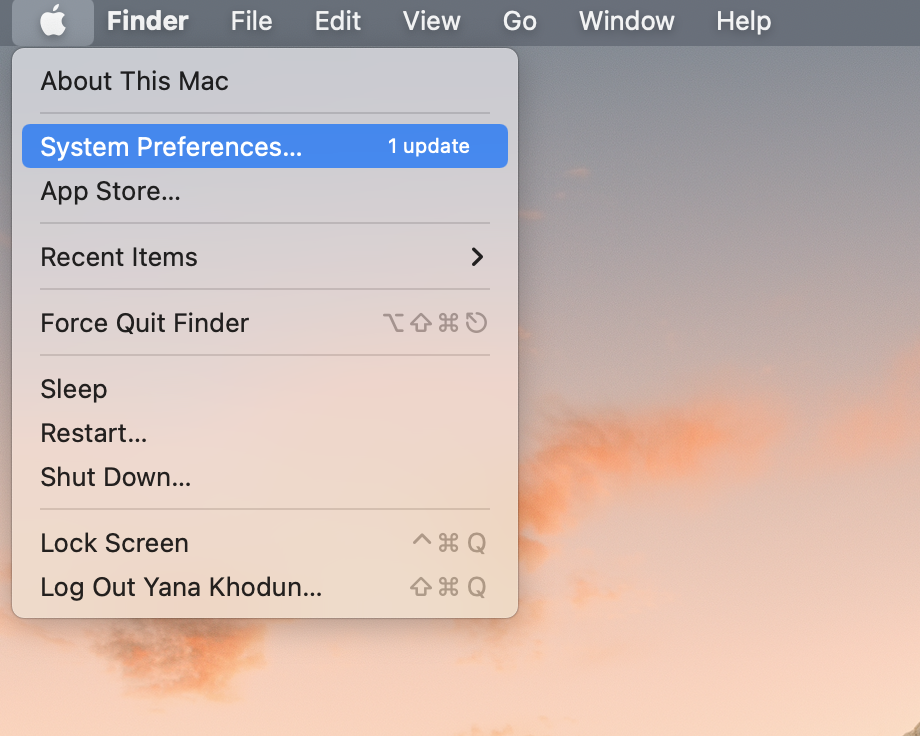Select About This Mac

click(265, 81)
